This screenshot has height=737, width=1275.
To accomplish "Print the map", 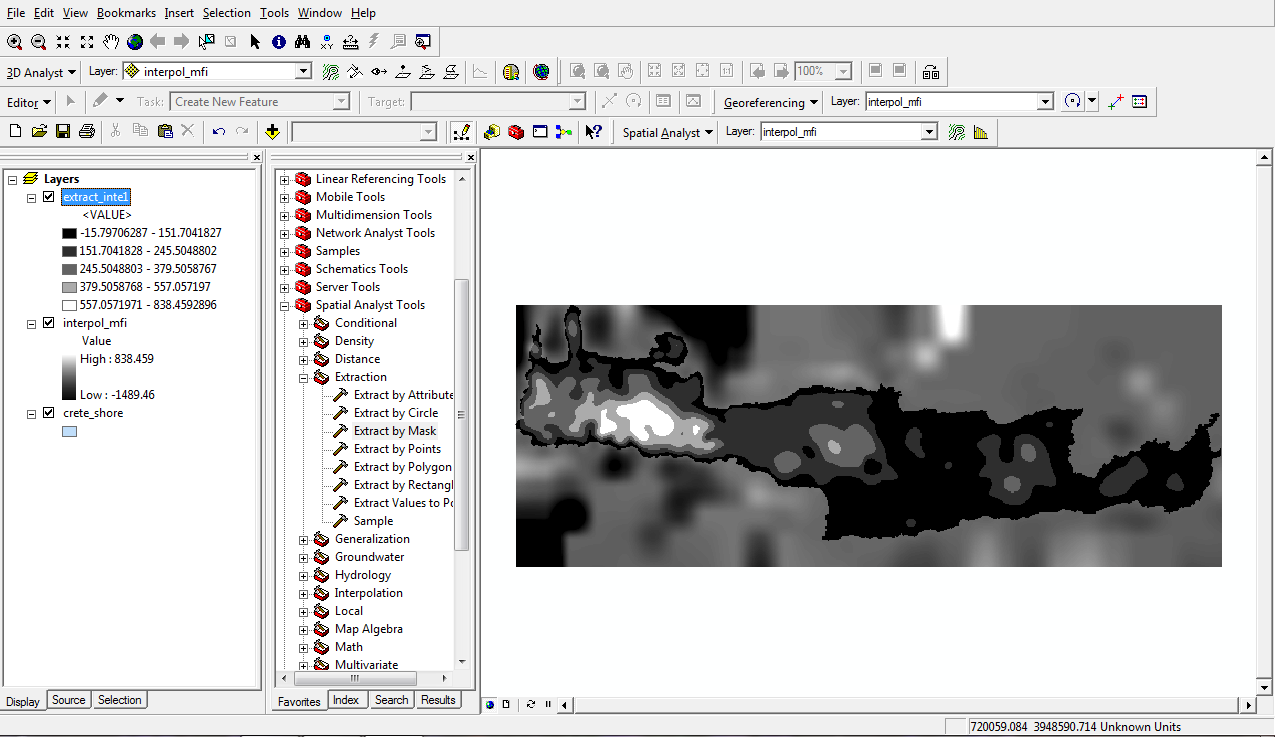I will (x=87, y=131).
